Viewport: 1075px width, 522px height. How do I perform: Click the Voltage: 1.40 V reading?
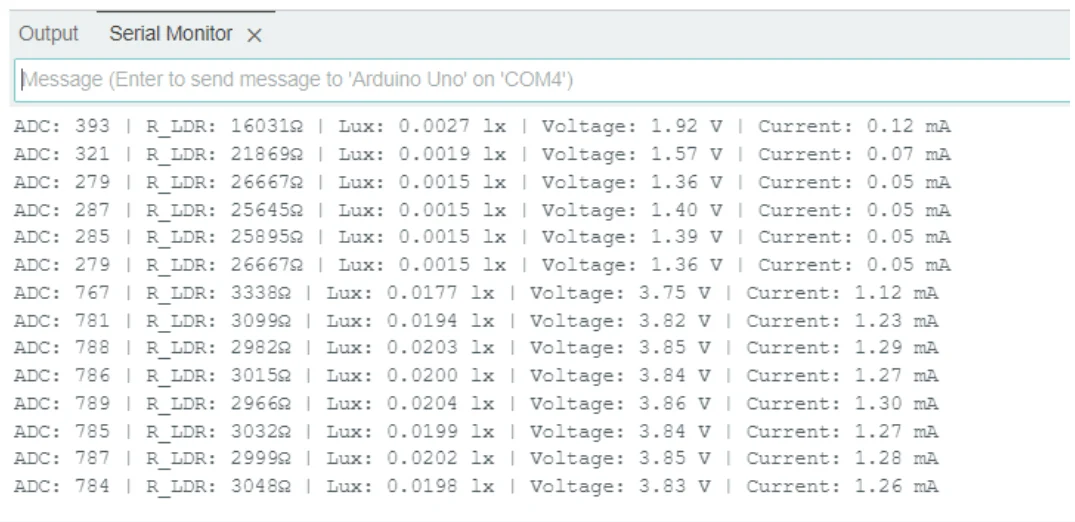tap(631, 210)
